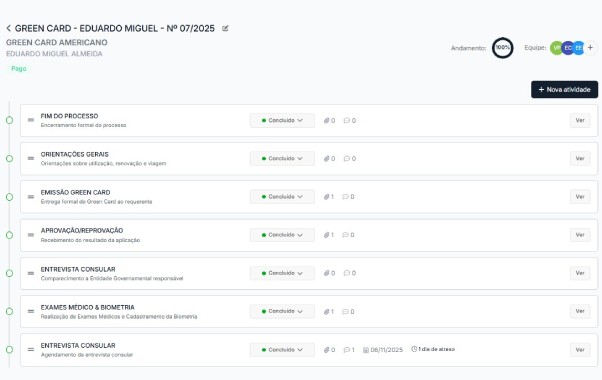Click the EXAMES MÉDICO & BIOMETRIA activity title
Screen dimensions: 602x380
[x=88, y=307]
